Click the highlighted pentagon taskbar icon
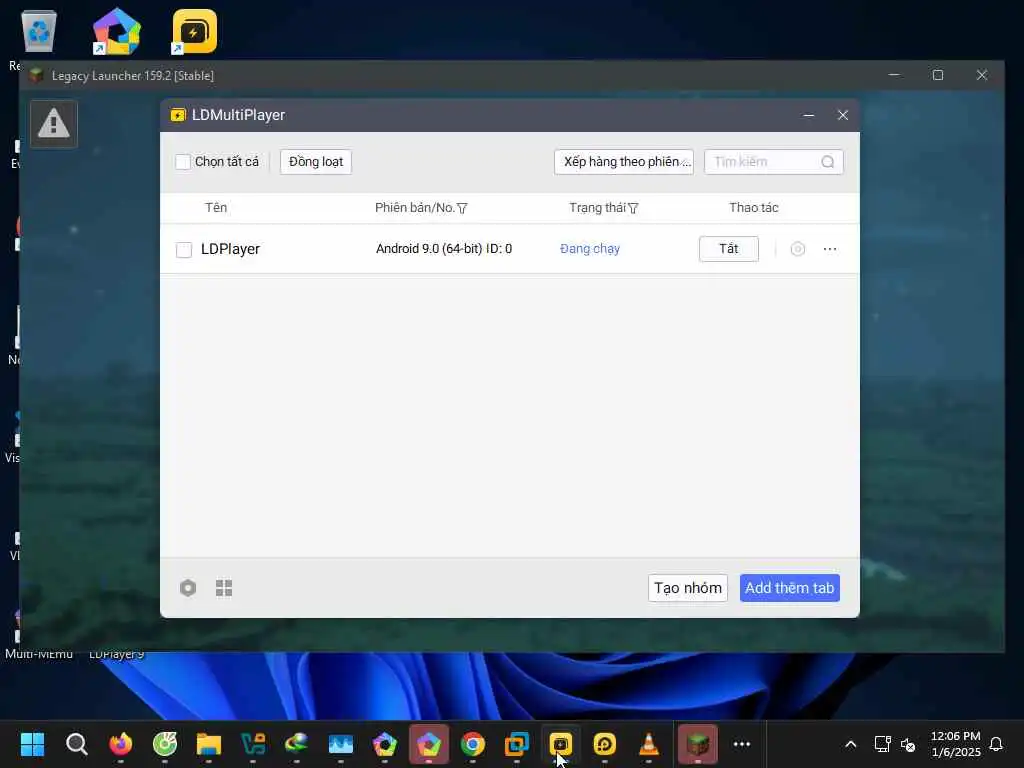Viewport: 1024px width, 768px height. click(429, 744)
